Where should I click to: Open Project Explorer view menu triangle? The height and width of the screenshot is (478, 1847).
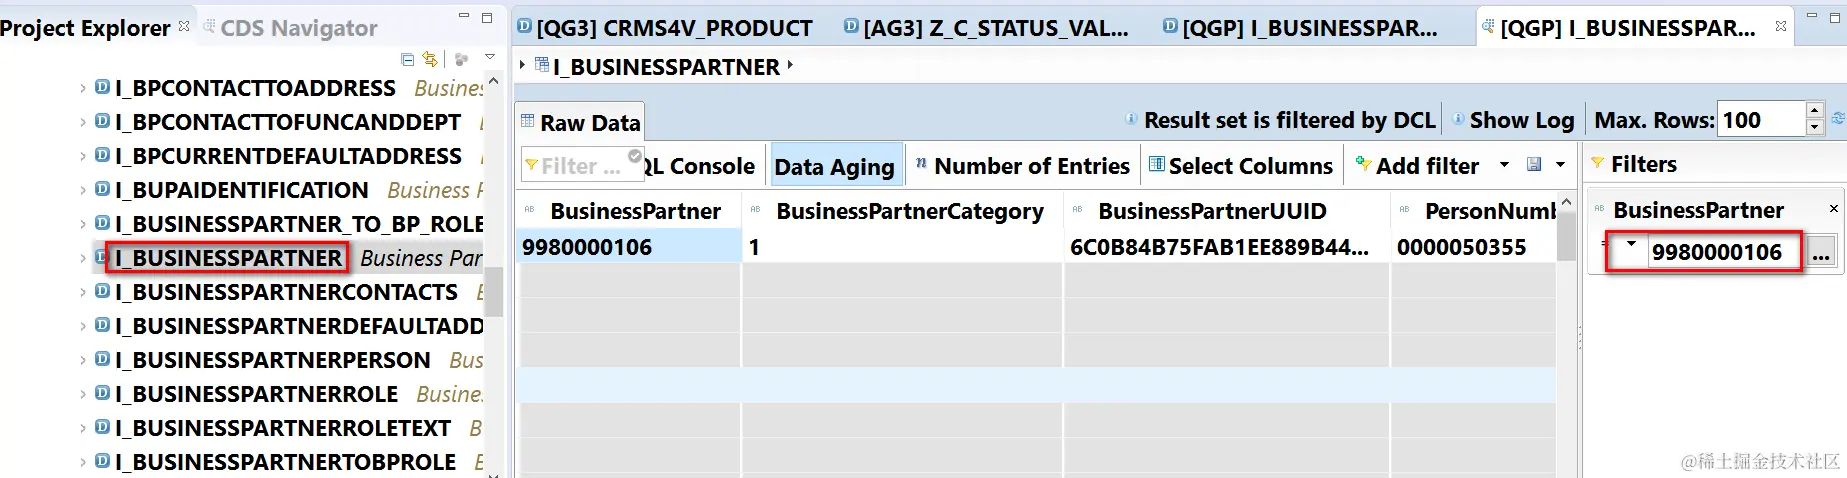[x=489, y=58]
